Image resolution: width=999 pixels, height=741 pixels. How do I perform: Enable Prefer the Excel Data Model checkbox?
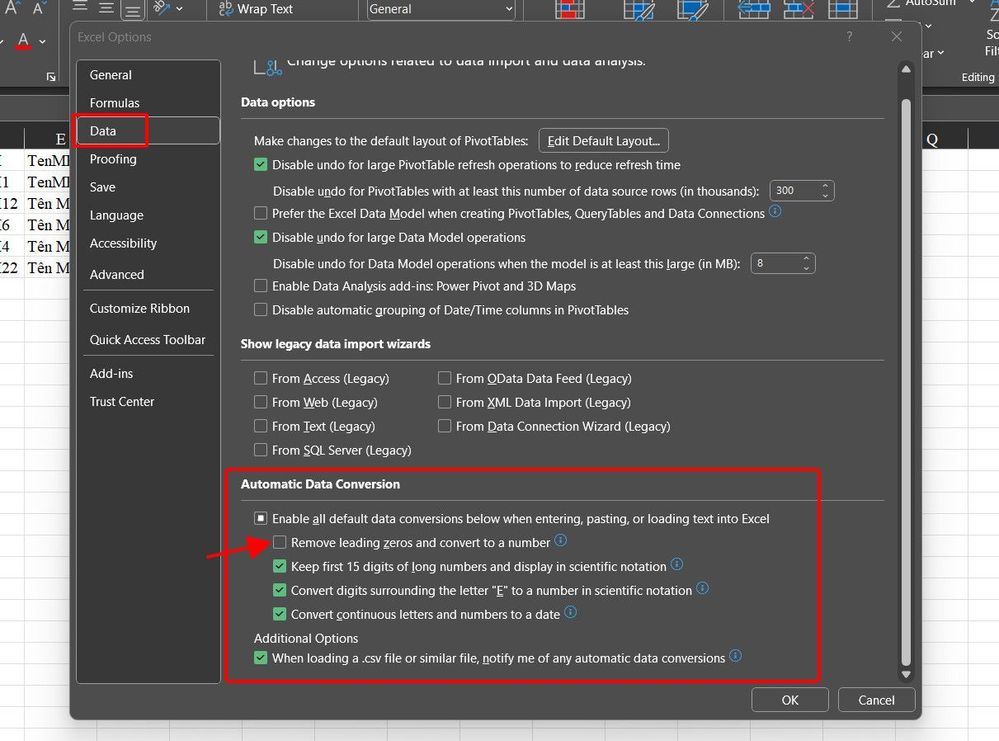click(x=261, y=213)
